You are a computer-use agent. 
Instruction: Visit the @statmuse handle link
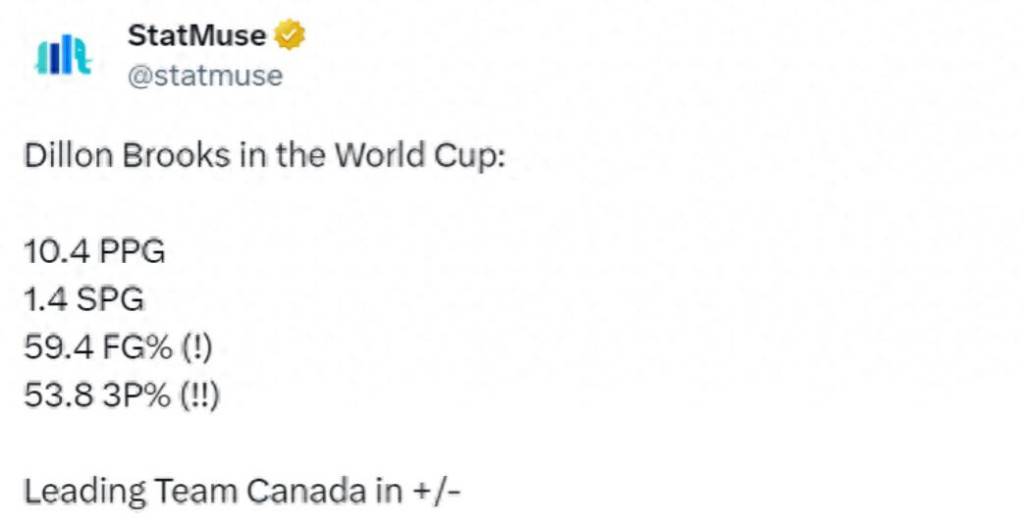(205, 76)
